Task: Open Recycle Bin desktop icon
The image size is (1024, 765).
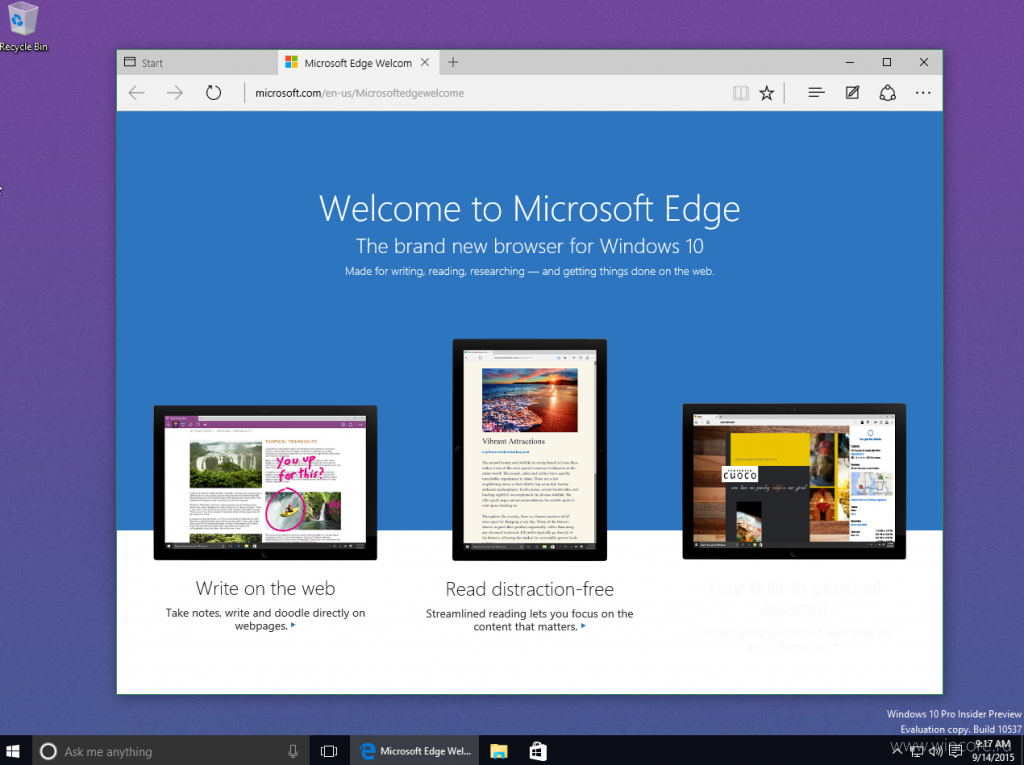Action: 24,27
